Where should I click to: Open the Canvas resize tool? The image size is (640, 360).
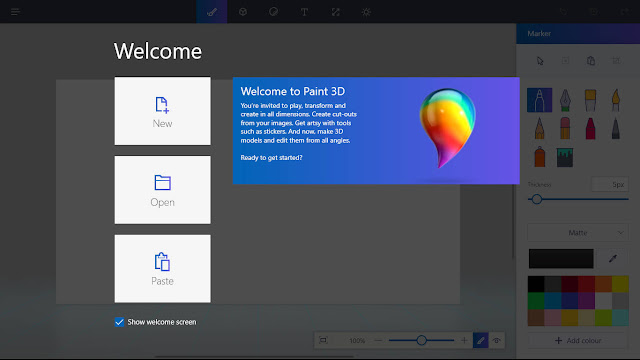click(x=336, y=12)
